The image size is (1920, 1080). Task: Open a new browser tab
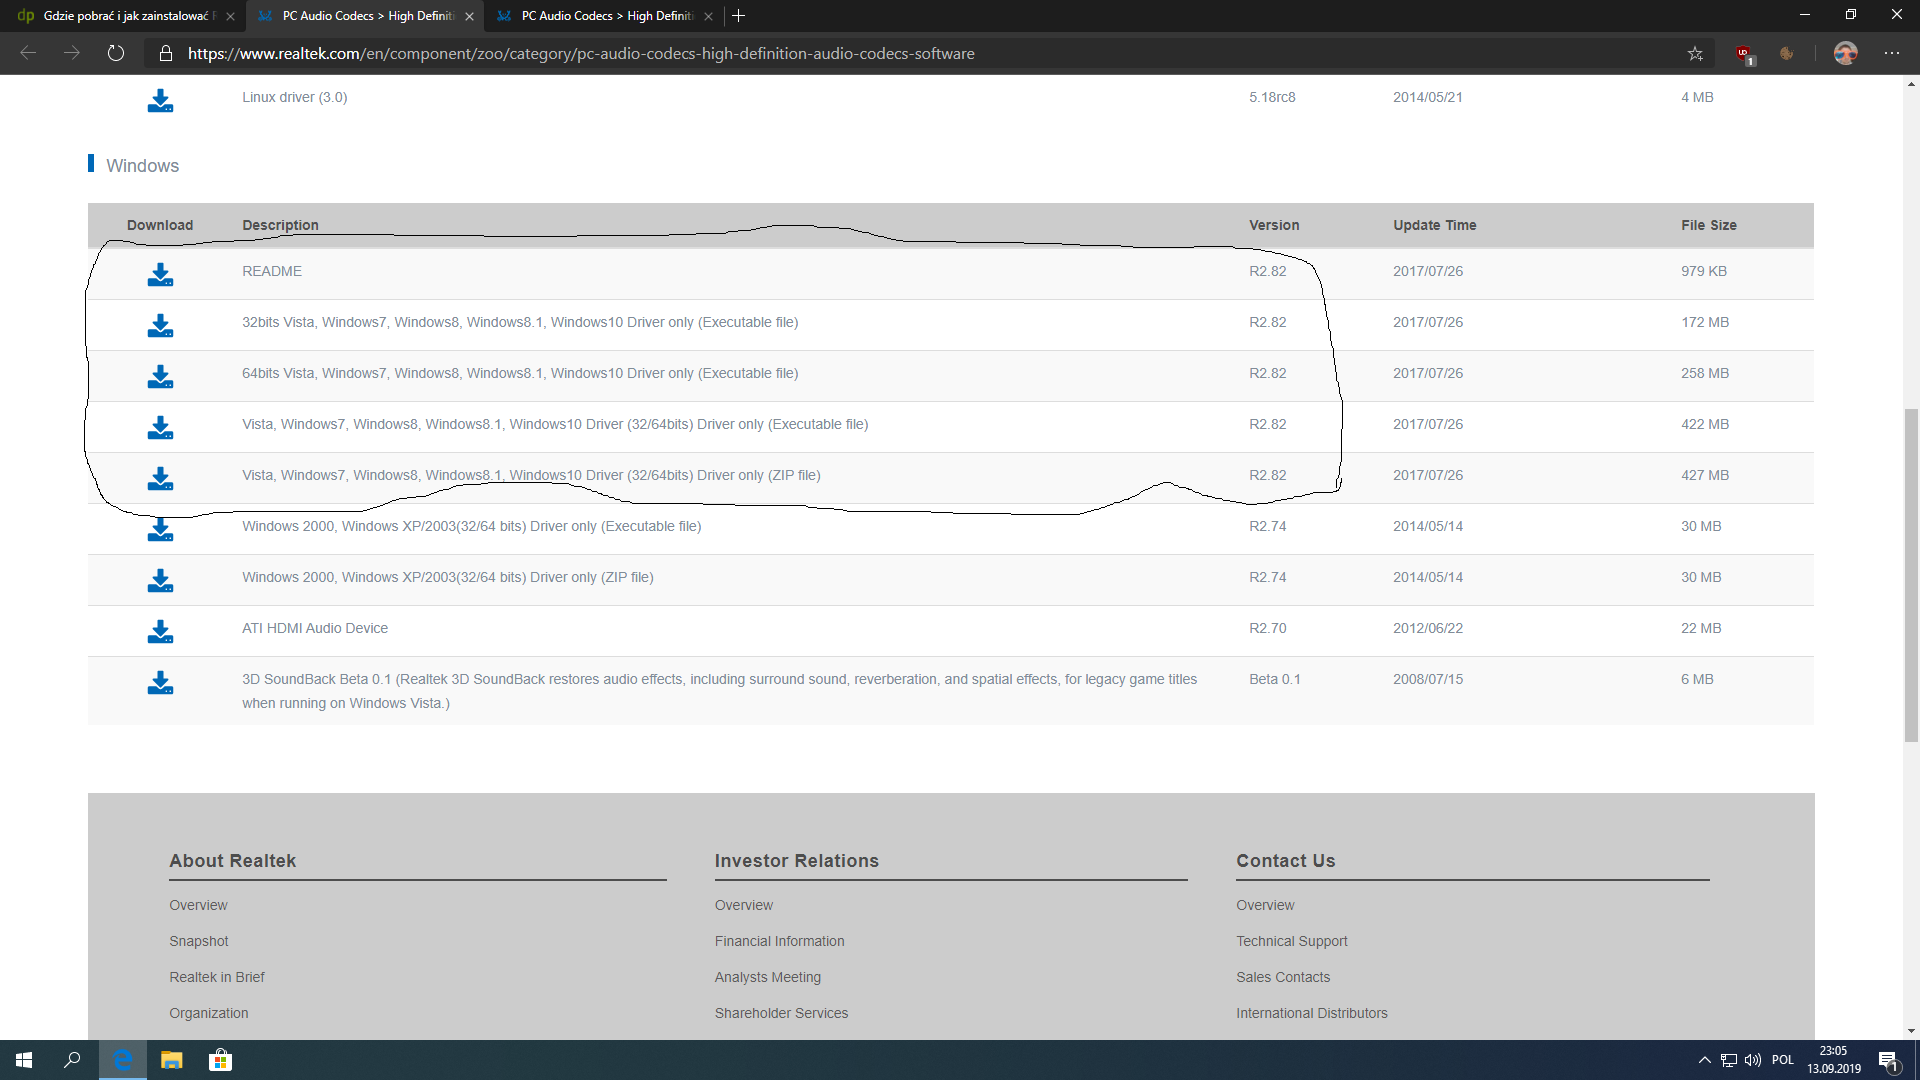(738, 16)
